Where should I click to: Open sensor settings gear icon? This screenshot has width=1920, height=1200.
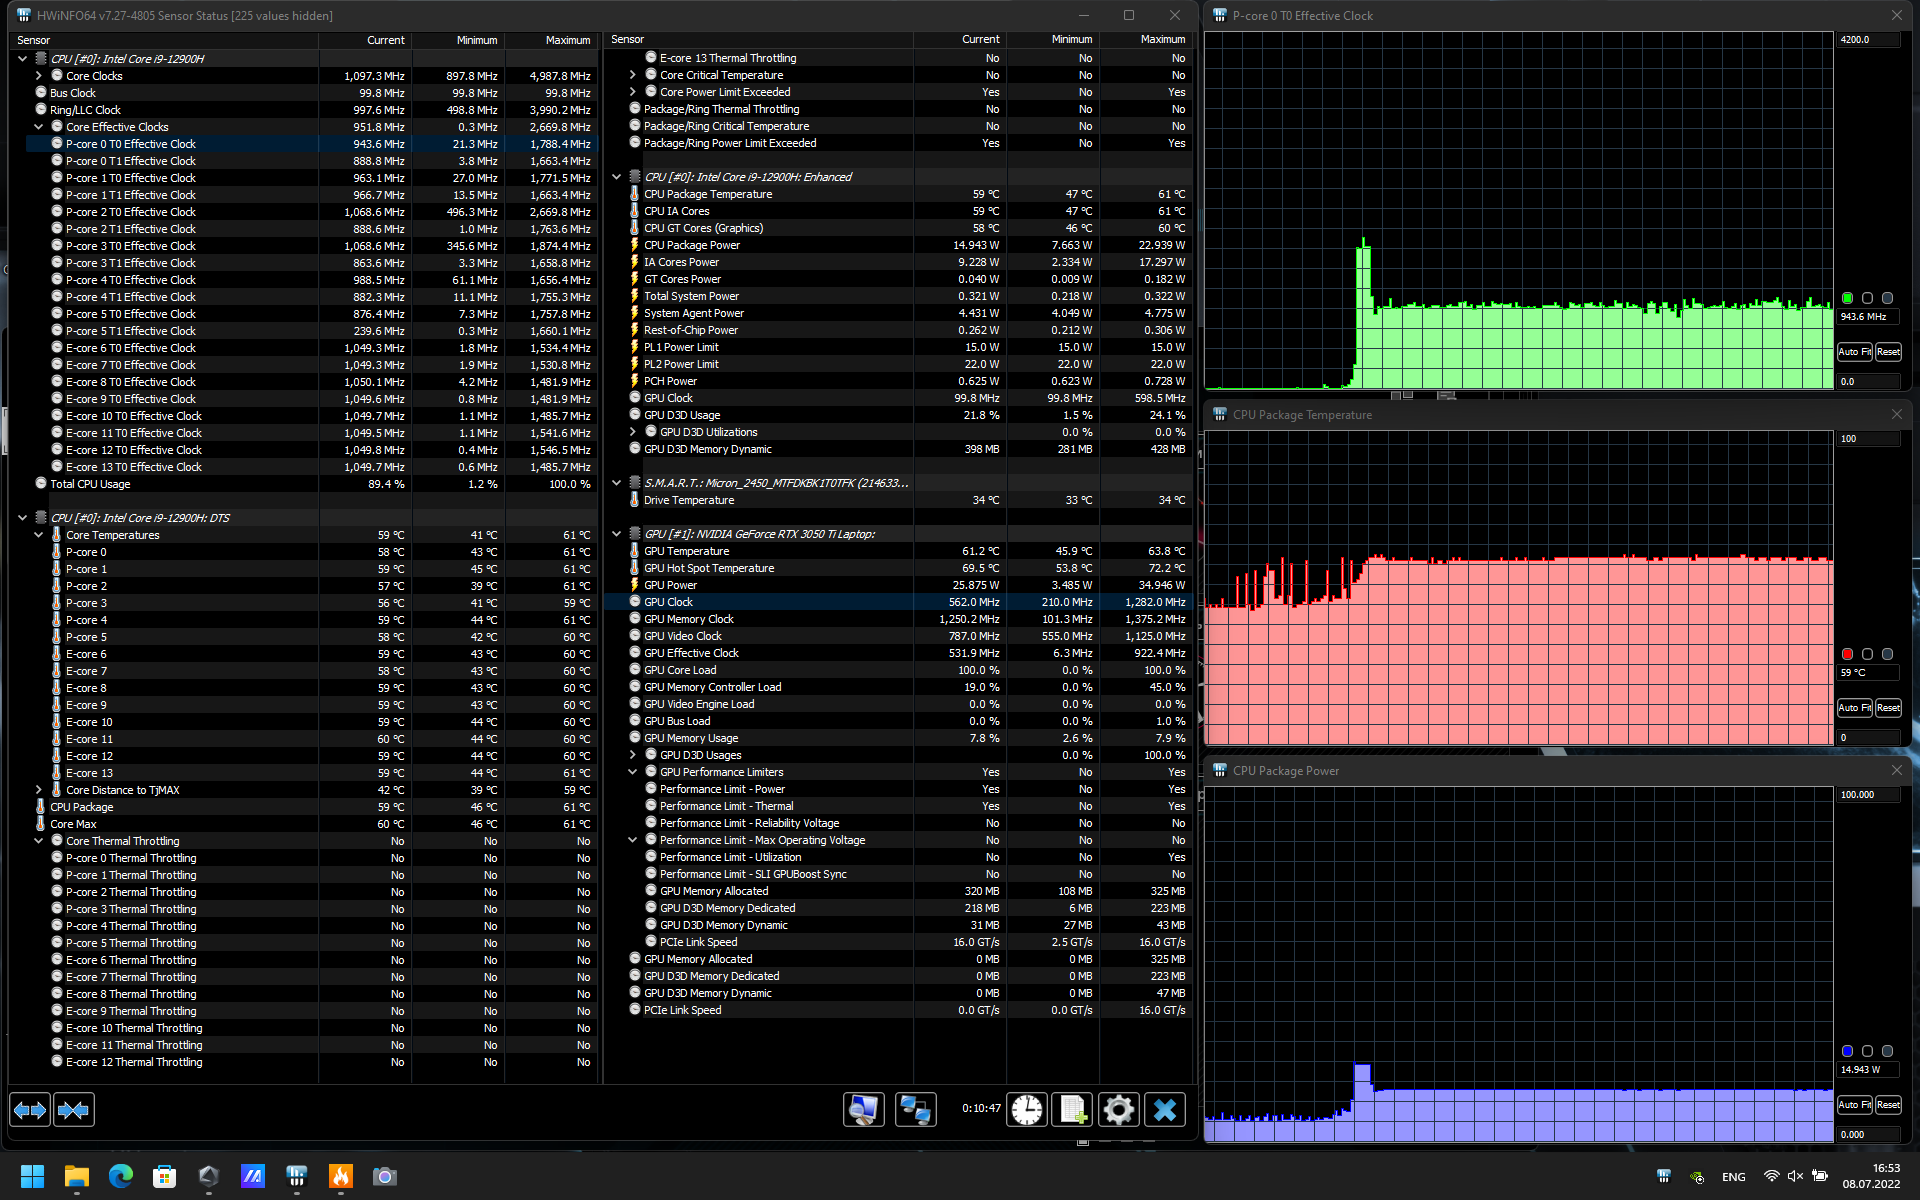click(1118, 1109)
